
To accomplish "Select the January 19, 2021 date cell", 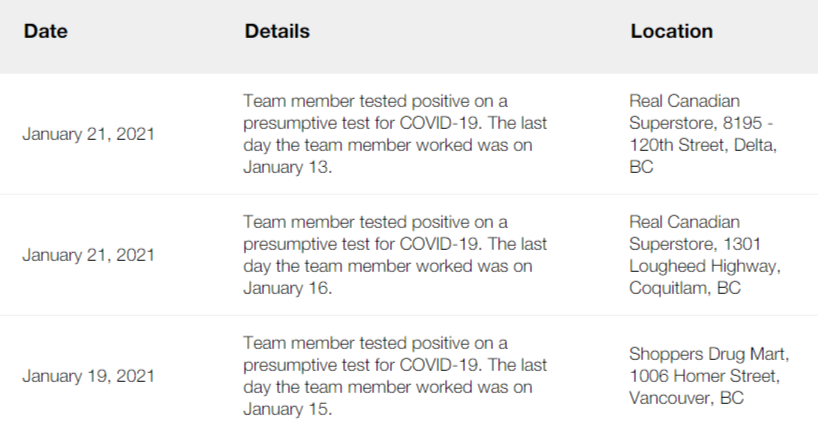I will coord(88,376).
